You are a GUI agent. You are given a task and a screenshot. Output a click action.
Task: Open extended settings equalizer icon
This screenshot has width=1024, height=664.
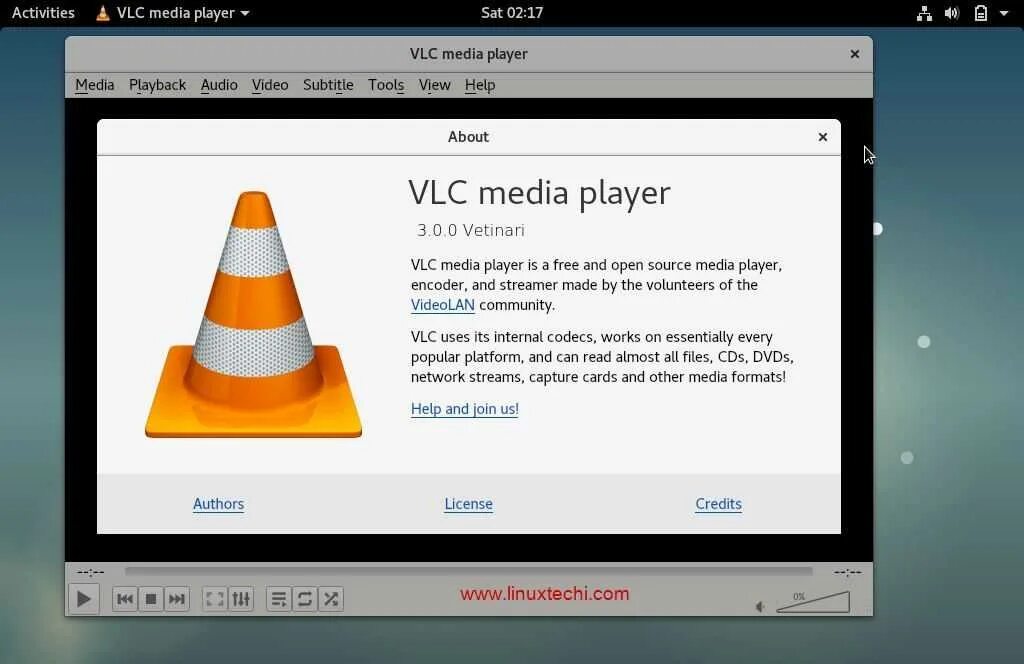241,599
